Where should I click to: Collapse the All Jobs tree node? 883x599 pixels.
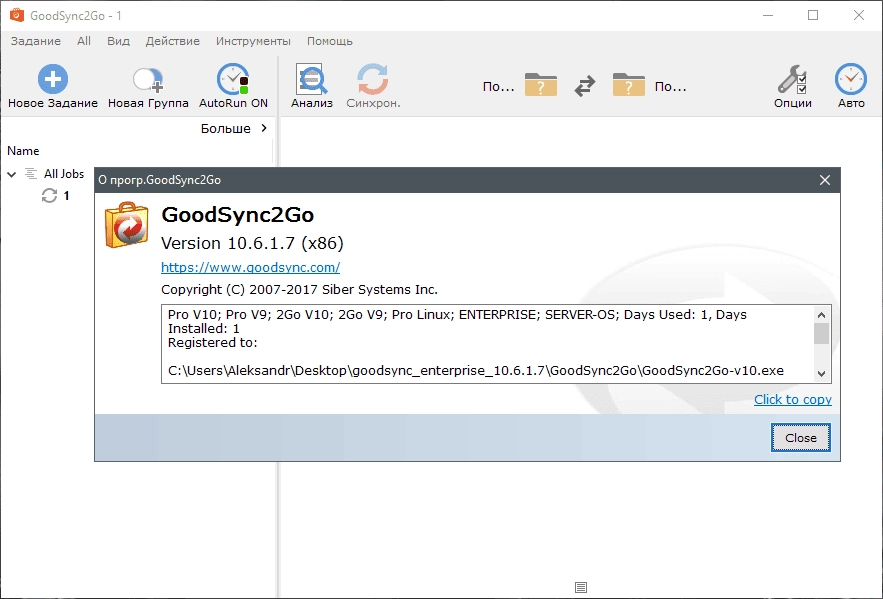click(x=11, y=174)
